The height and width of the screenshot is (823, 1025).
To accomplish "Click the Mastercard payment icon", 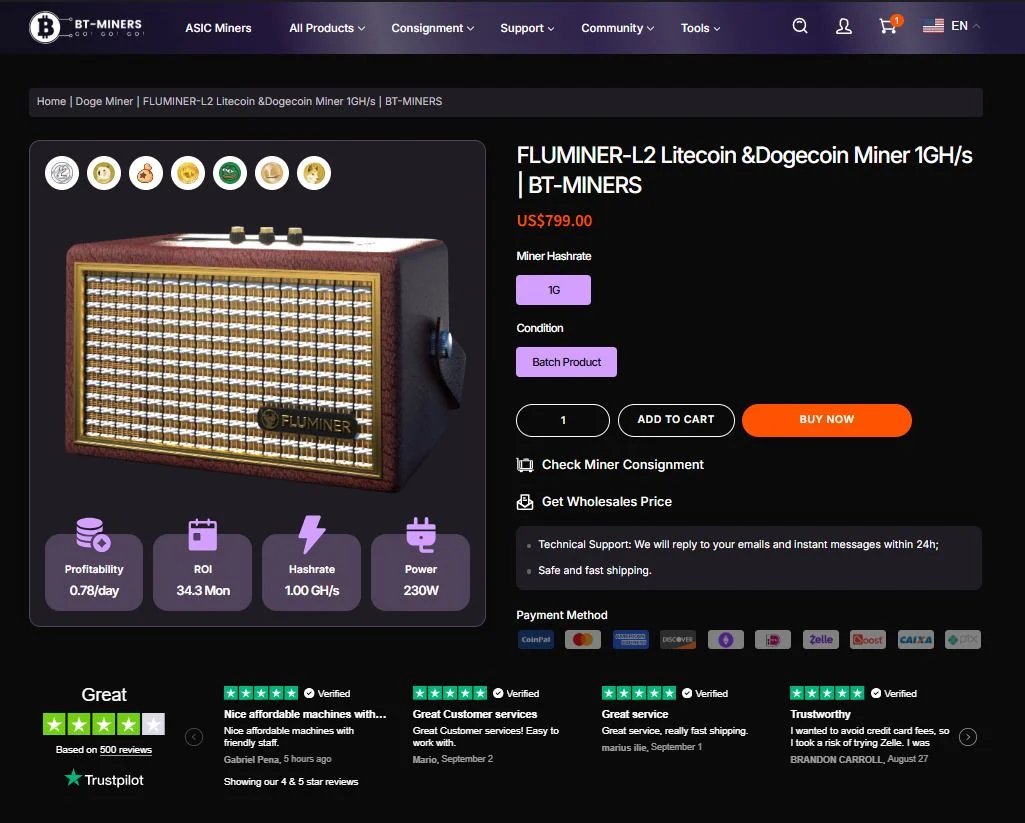I will click(583, 639).
